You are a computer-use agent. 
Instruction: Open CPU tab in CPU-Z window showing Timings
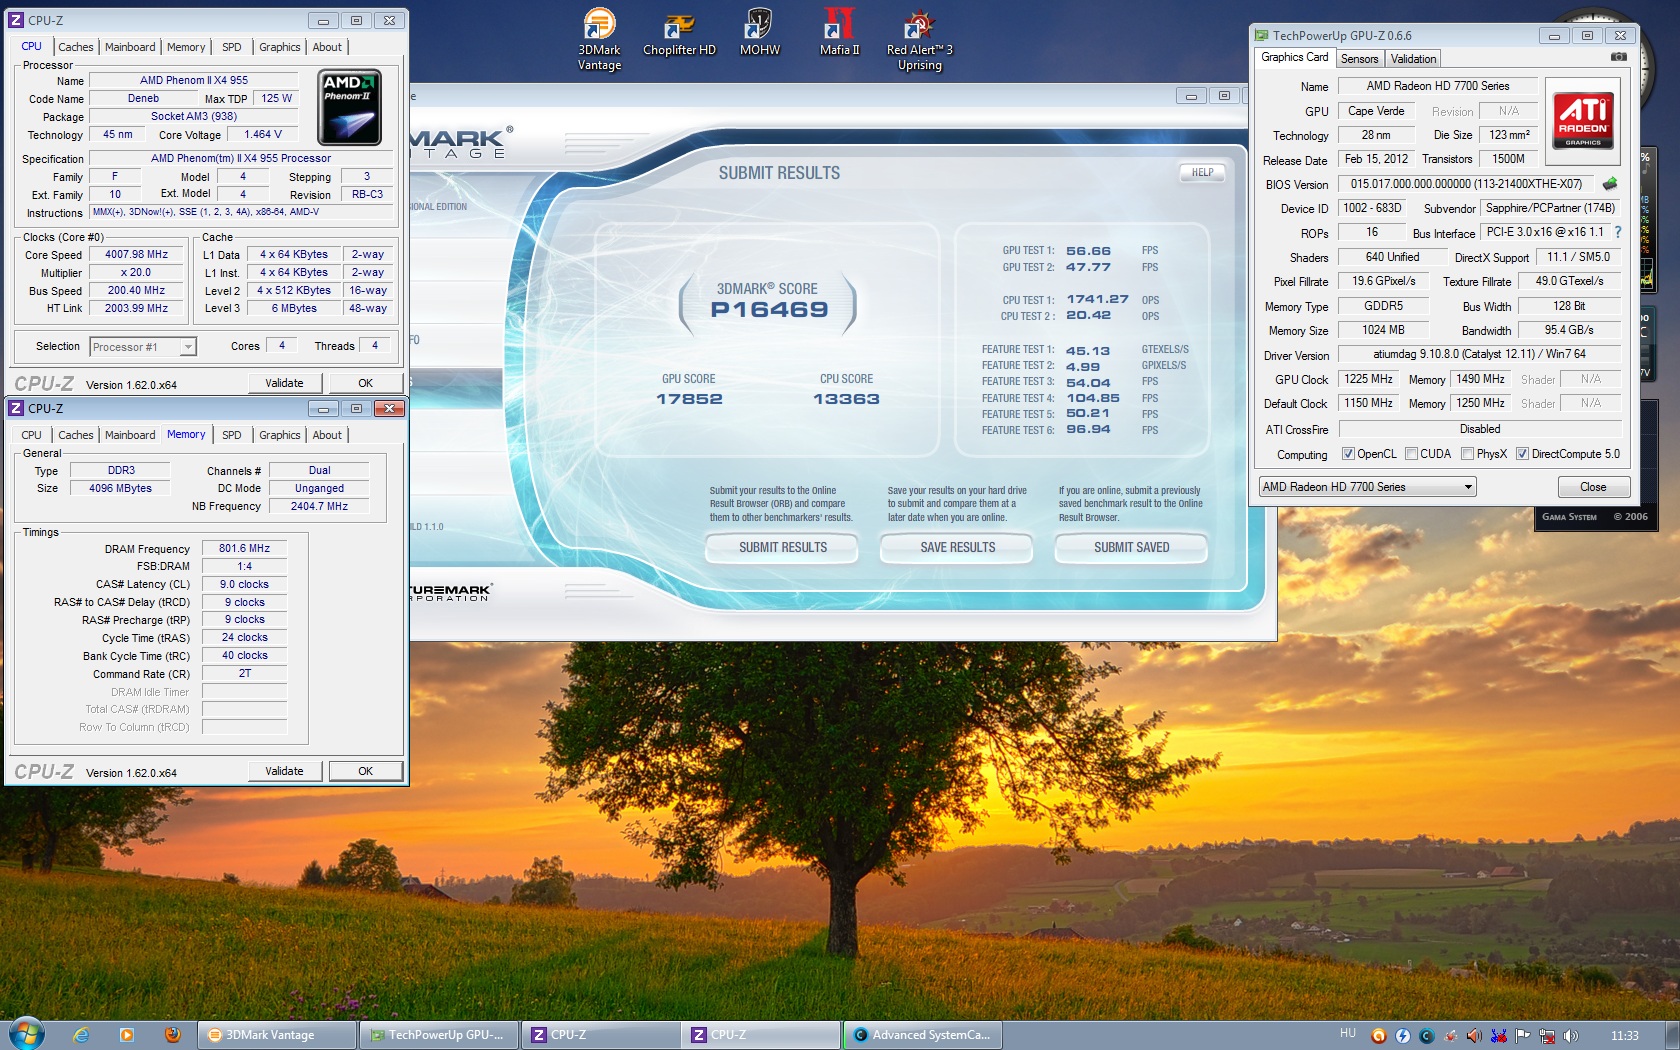32,435
